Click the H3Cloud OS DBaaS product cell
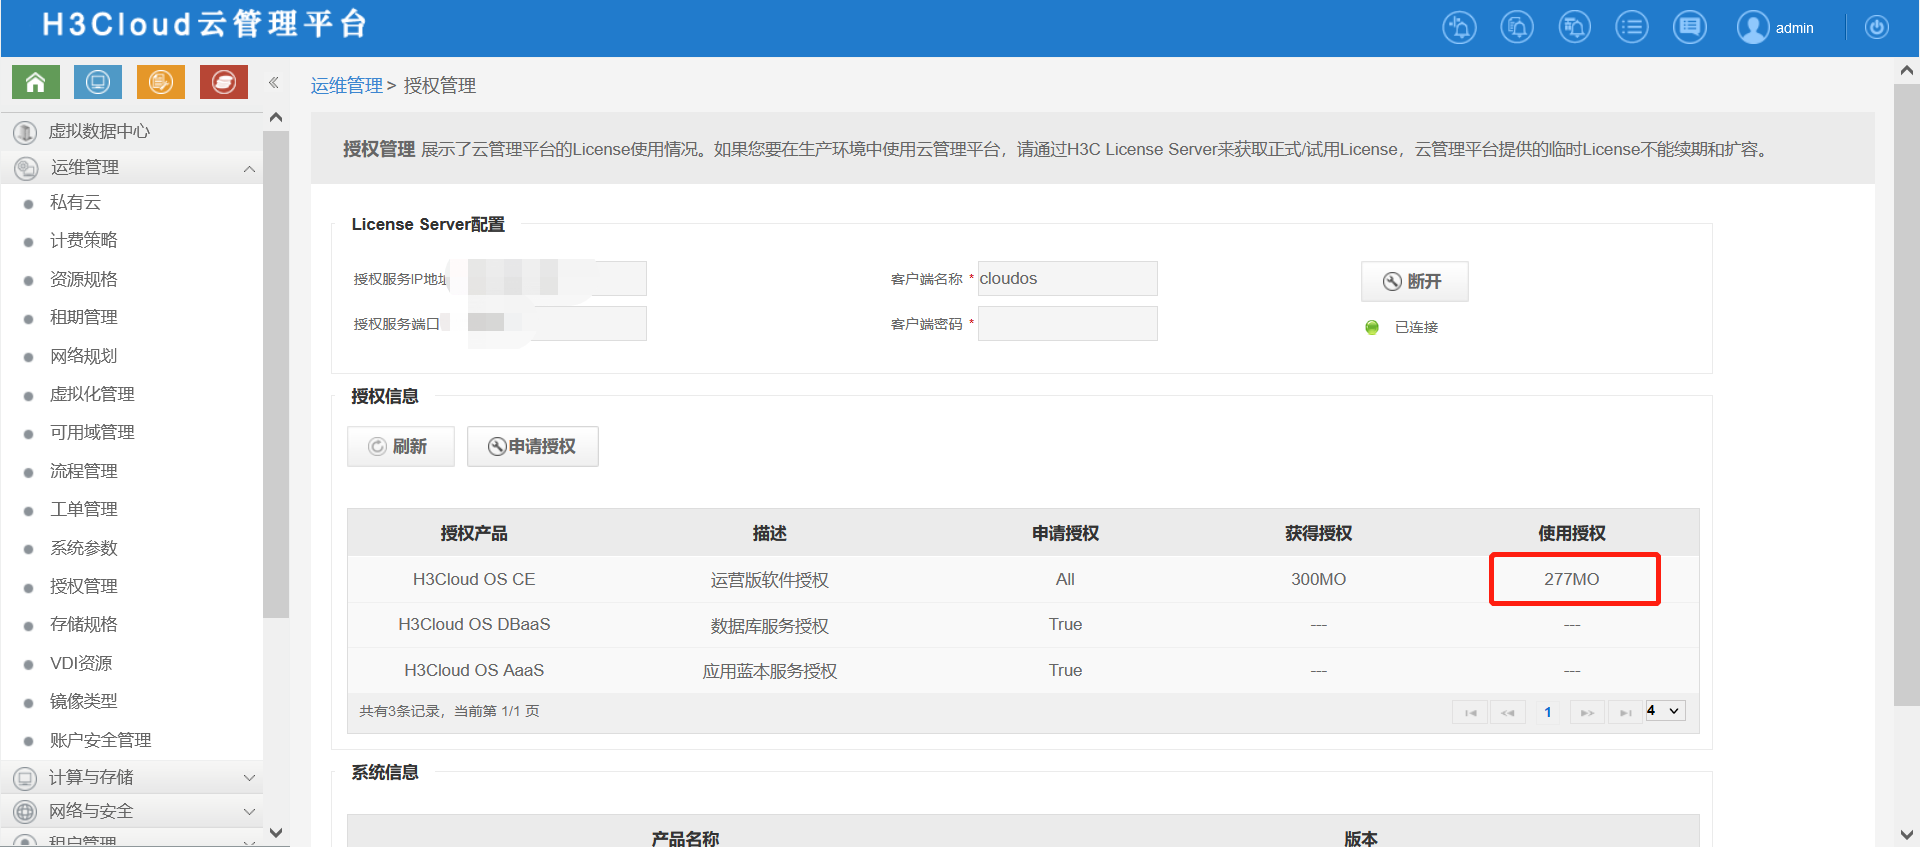This screenshot has width=1920, height=847. pos(474,624)
